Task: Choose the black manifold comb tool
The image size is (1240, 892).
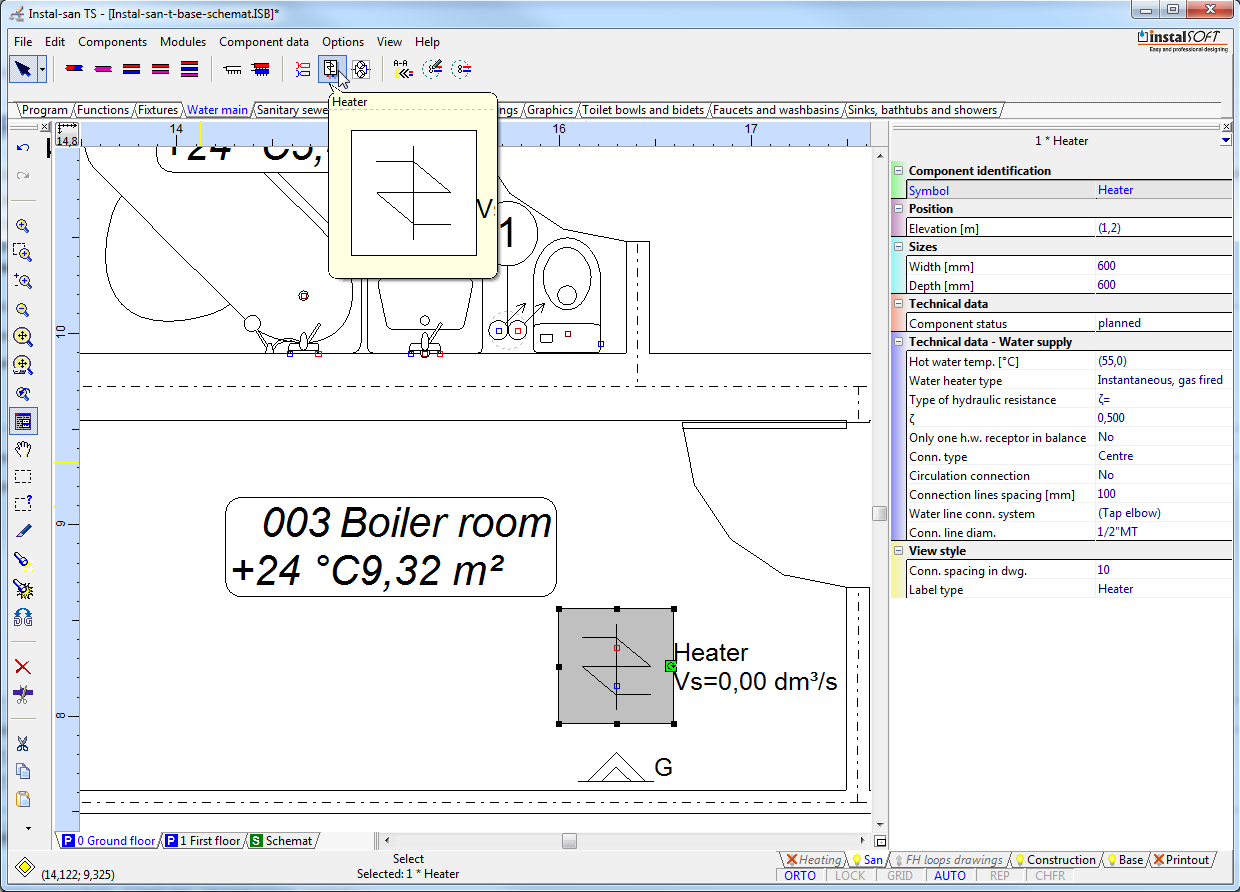Action: (x=232, y=69)
